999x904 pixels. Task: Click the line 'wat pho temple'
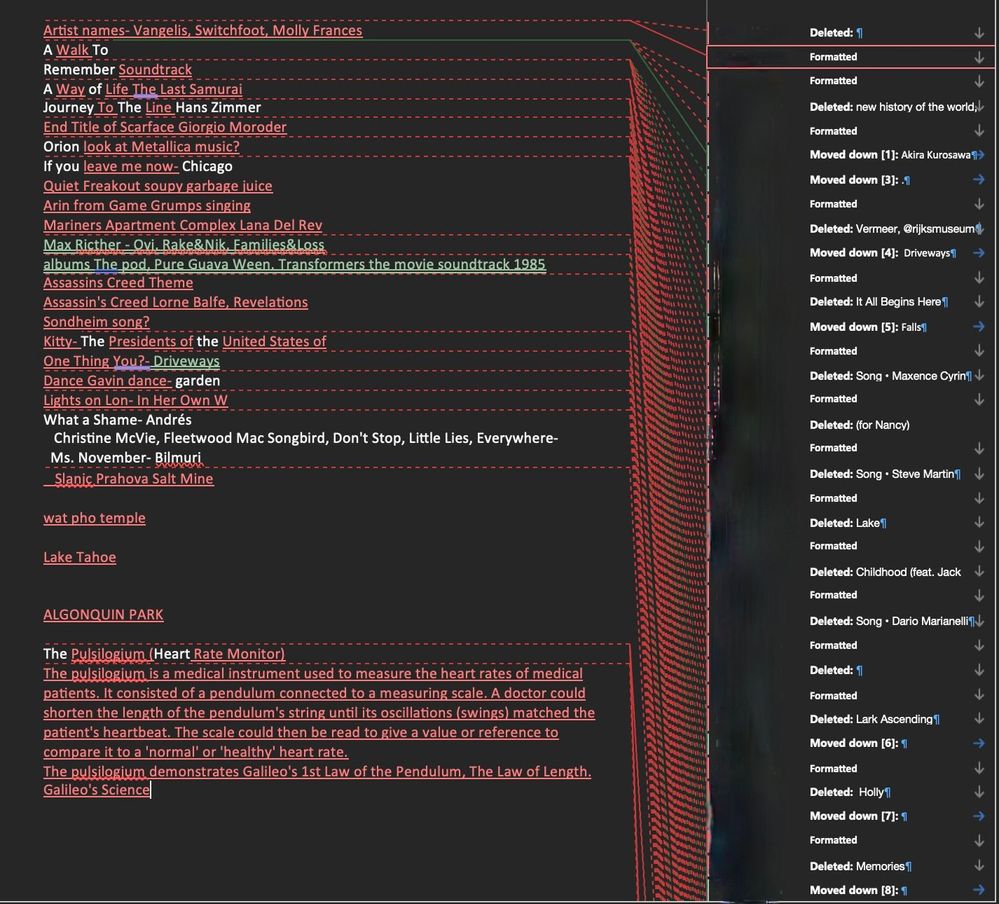coord(94,519)
